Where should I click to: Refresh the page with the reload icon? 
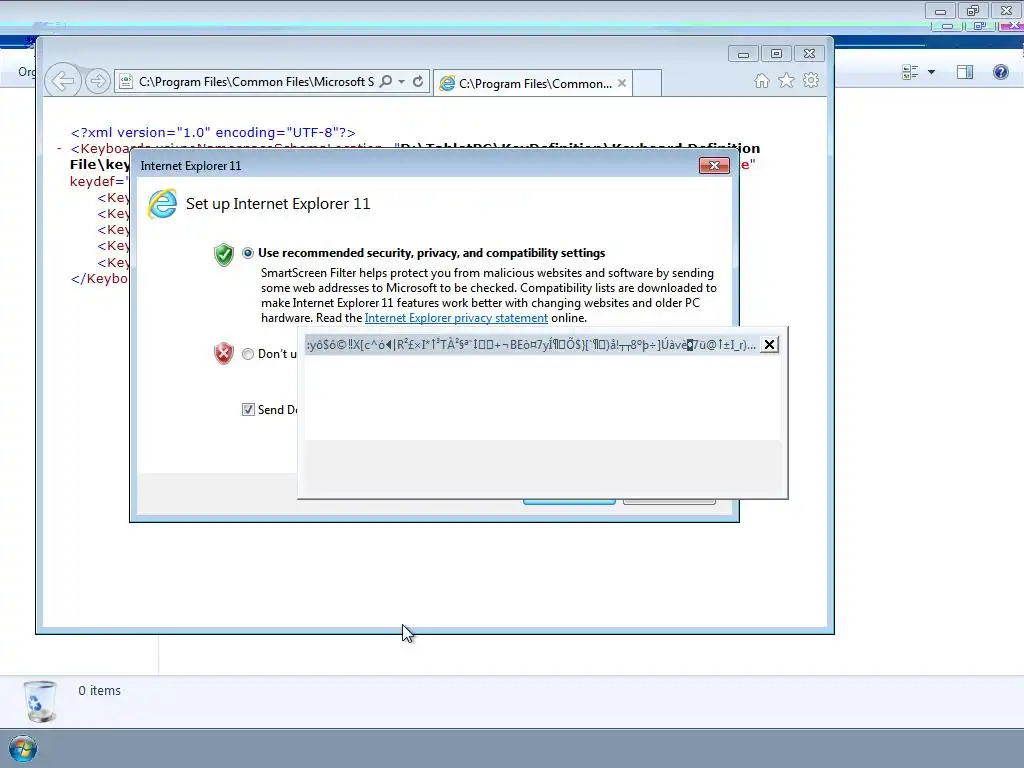(x=418, y=82)
